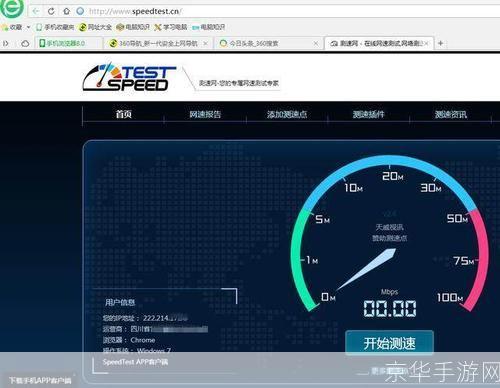Click the TEST SPEED site logo
Viewport: 500px width, 388px height.
[129, 77]
